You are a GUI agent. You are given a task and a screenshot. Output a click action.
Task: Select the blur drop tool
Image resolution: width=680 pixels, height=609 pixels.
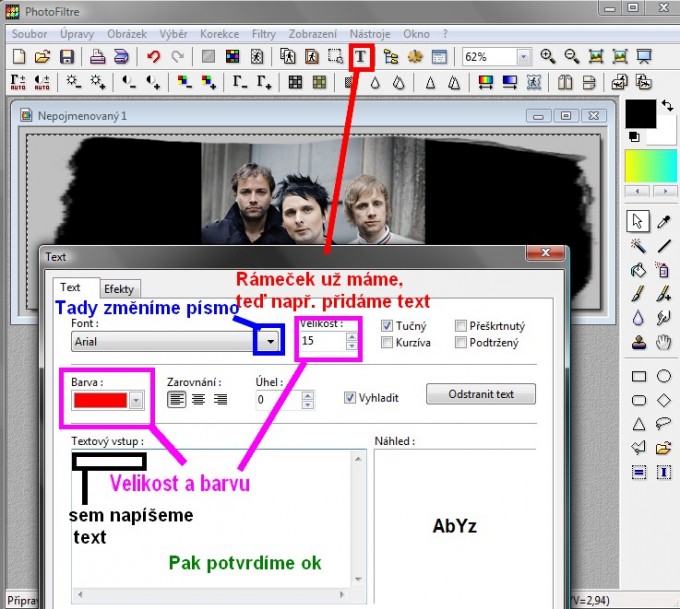pyautogui.click(x=638, y=318)
